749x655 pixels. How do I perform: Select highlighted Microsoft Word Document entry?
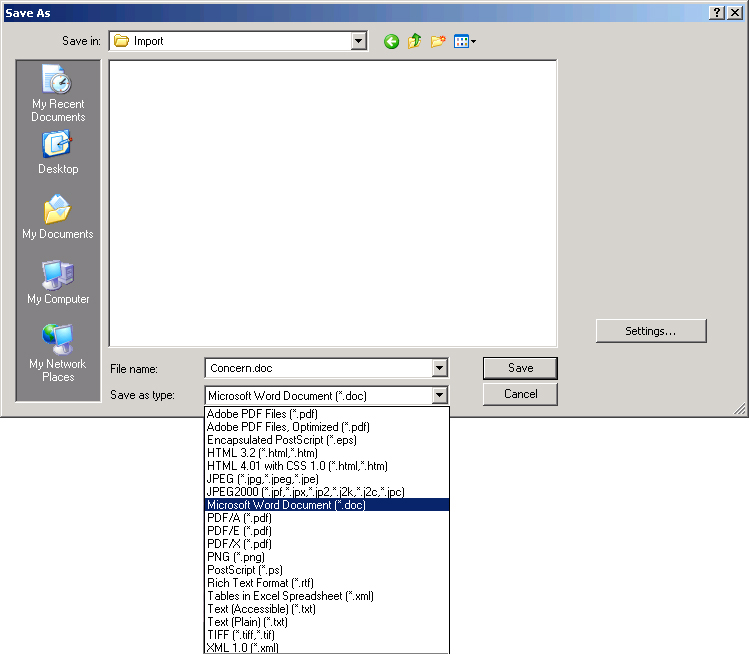[x=327, y=505]
